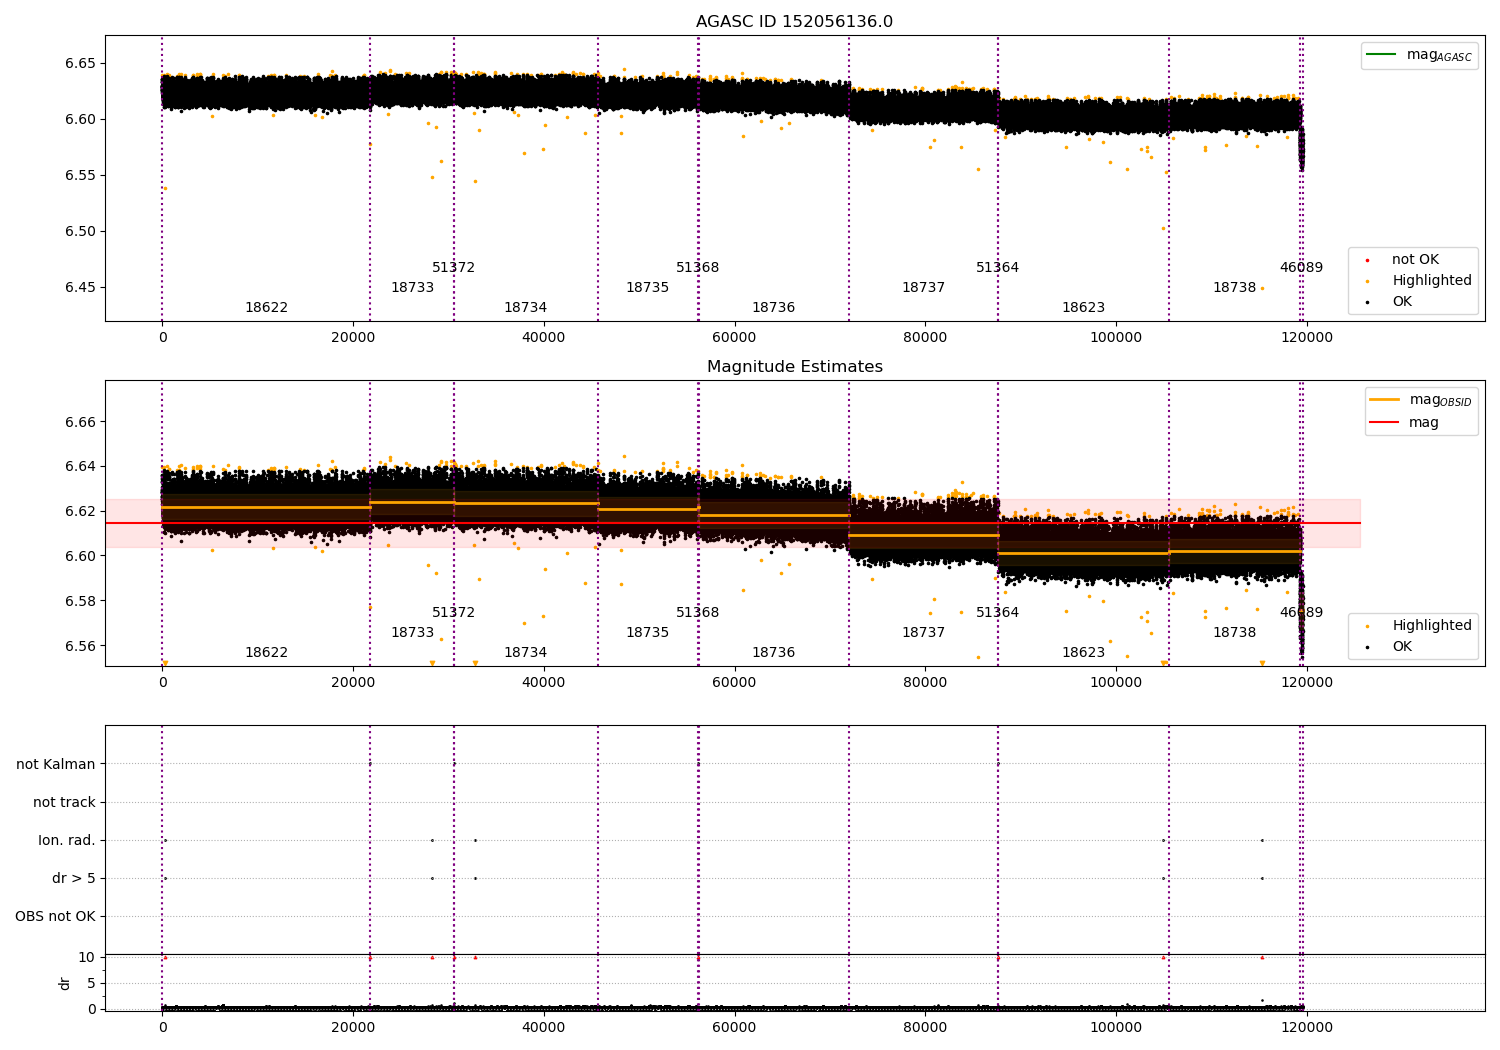Click the 'AGASC ID 152056136.0' plot title
This screenshot has height=1050, width=1500.
point(794,22)
